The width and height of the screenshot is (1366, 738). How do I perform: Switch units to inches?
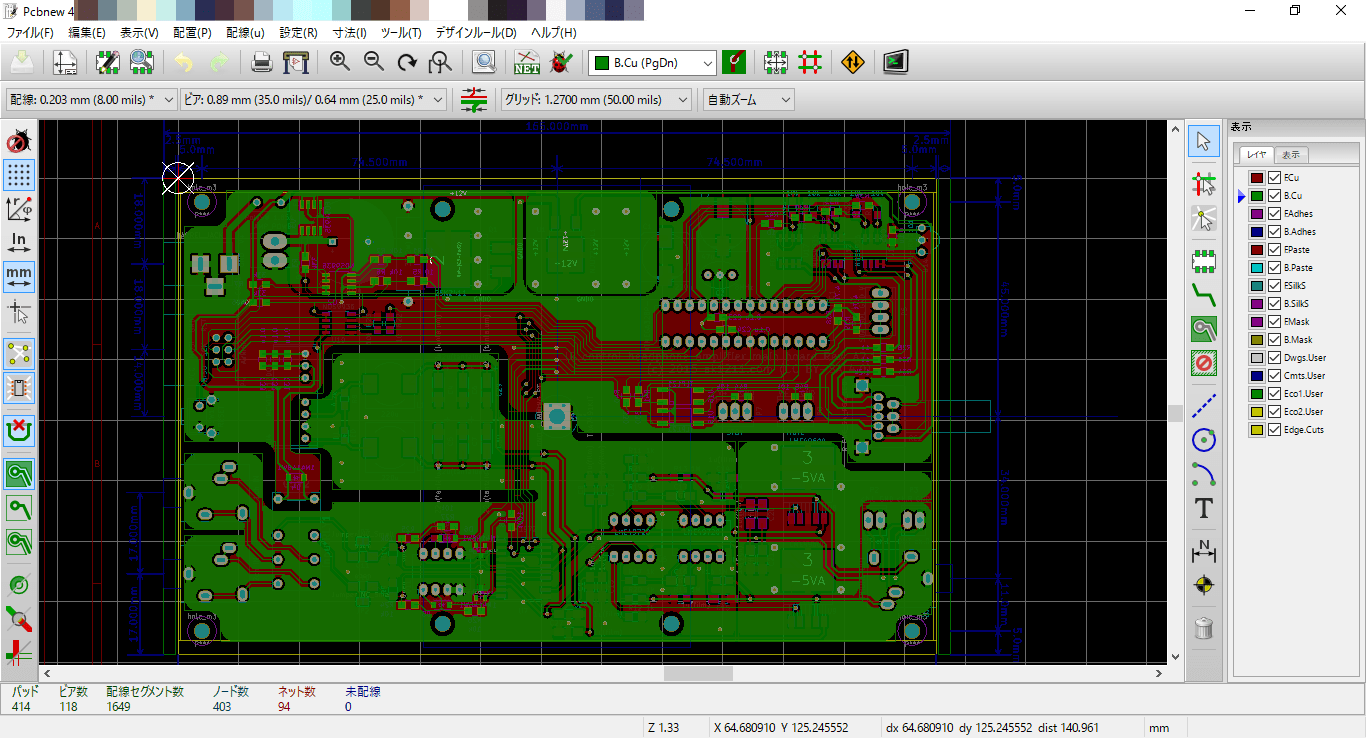coord(19,241)
